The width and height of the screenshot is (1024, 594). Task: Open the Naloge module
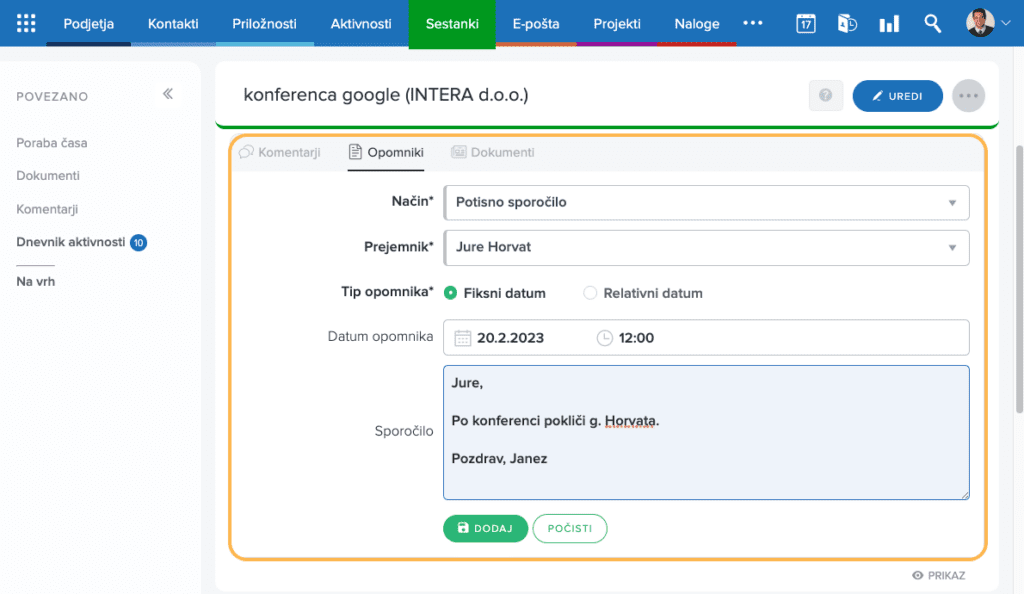[697, 23]
